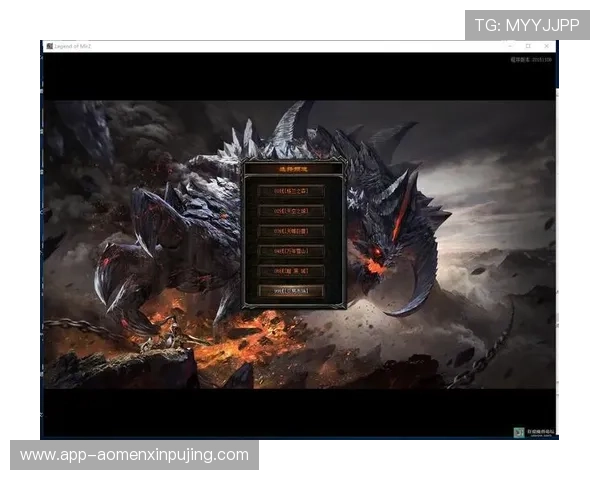Enter the highlighted bottom server in the list
This screenshot has height=480, width=600.
click(x=291, y=290)
